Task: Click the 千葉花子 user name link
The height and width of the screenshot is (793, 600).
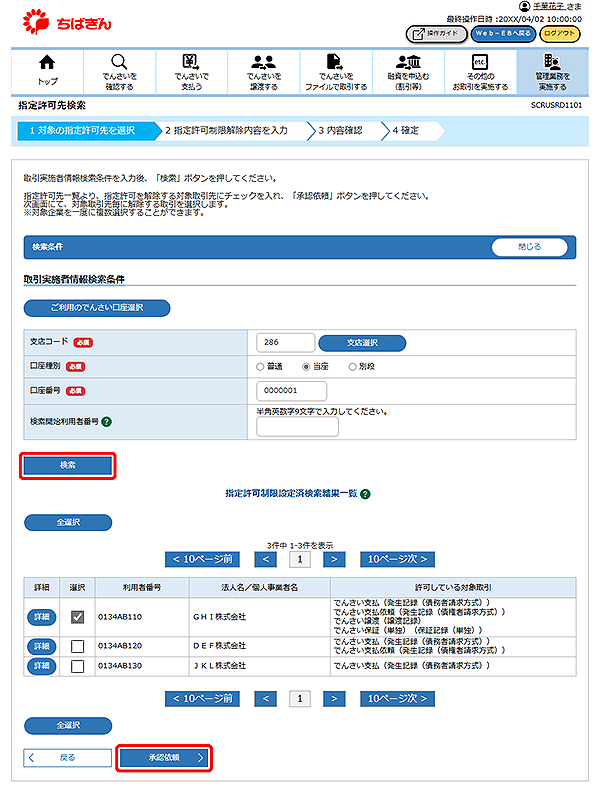Action: (549, 7)
